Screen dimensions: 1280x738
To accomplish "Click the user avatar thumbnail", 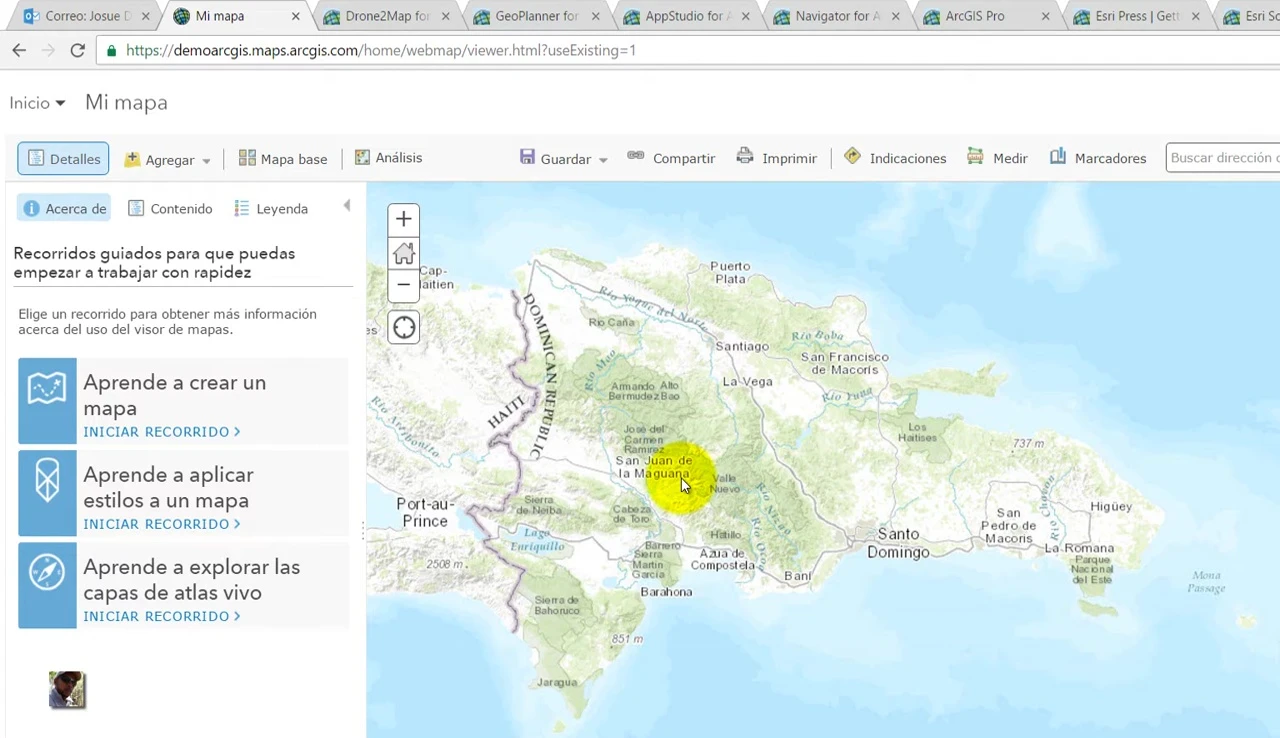I will (67, 690).
